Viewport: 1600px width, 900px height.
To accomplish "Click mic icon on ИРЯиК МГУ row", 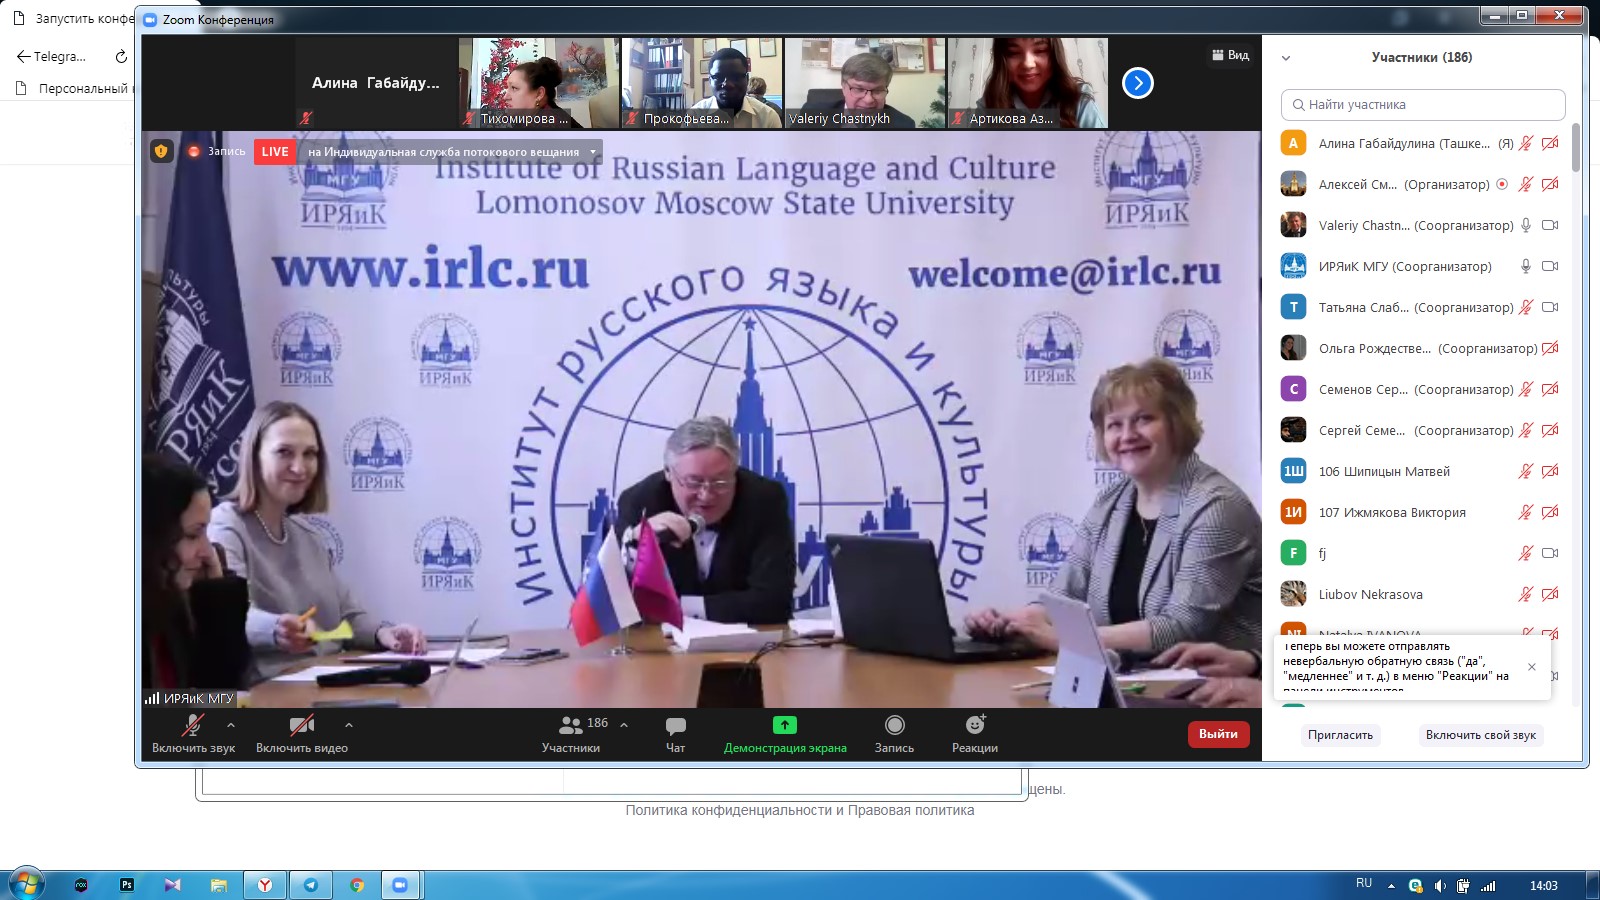I will pyautogui.click(x=1526, y=266).
